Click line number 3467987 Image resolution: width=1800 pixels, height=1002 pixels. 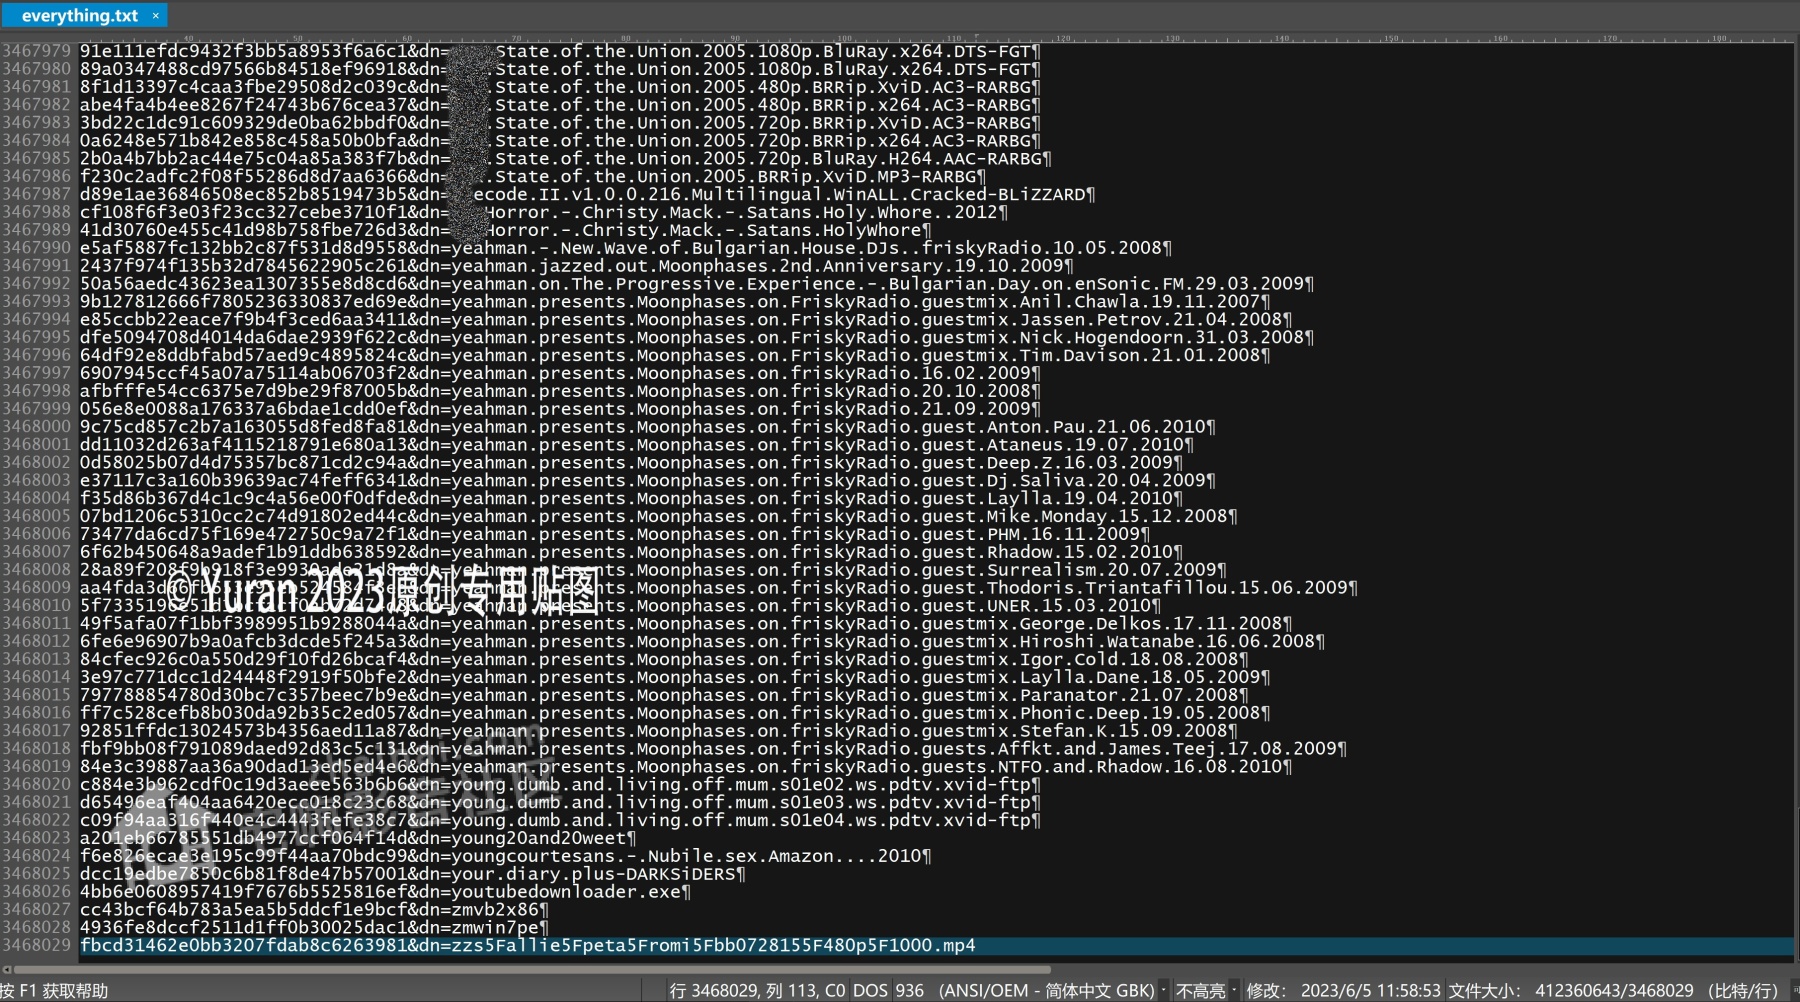[37, 194]
